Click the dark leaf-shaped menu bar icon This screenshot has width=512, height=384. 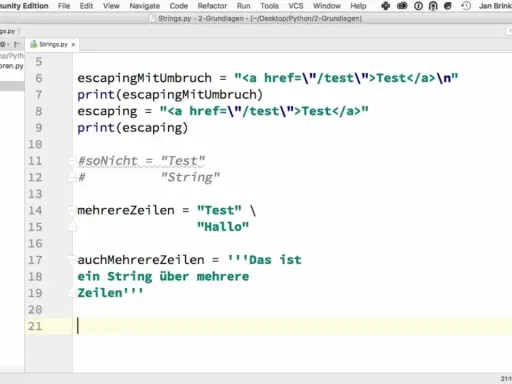(x=448, y=6)
